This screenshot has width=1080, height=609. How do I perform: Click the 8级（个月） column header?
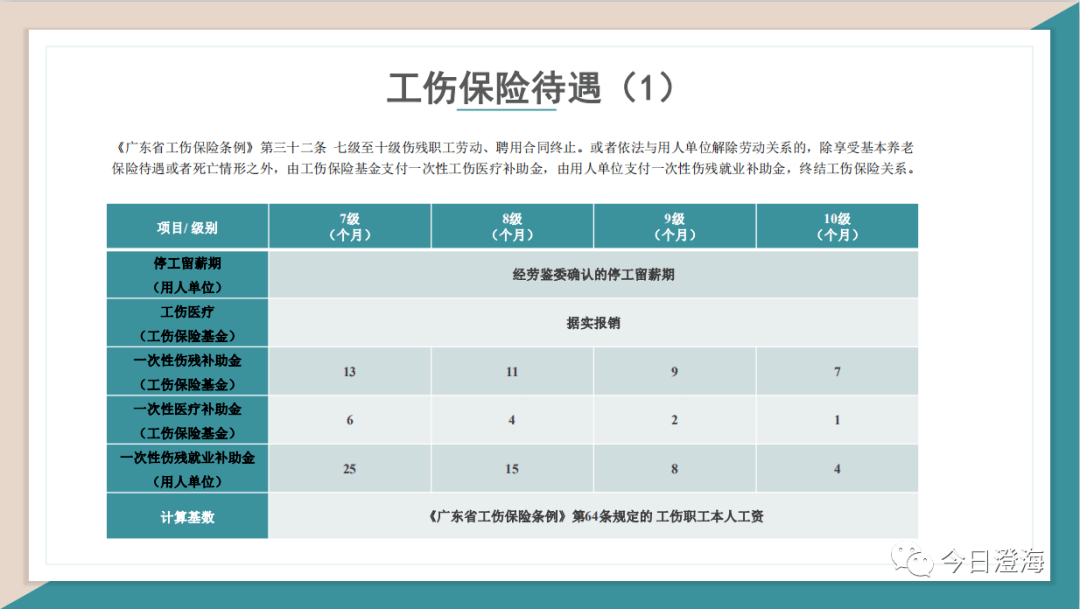pyautogui.click(x=512, y=226)
